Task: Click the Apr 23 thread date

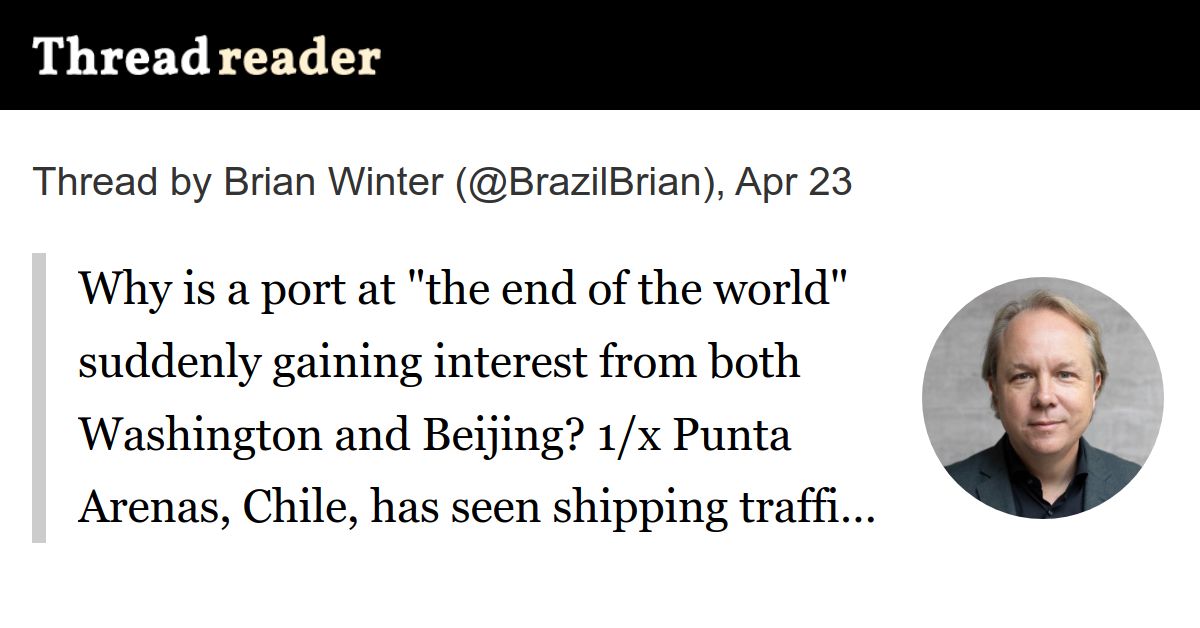Action: click(794, 182)
